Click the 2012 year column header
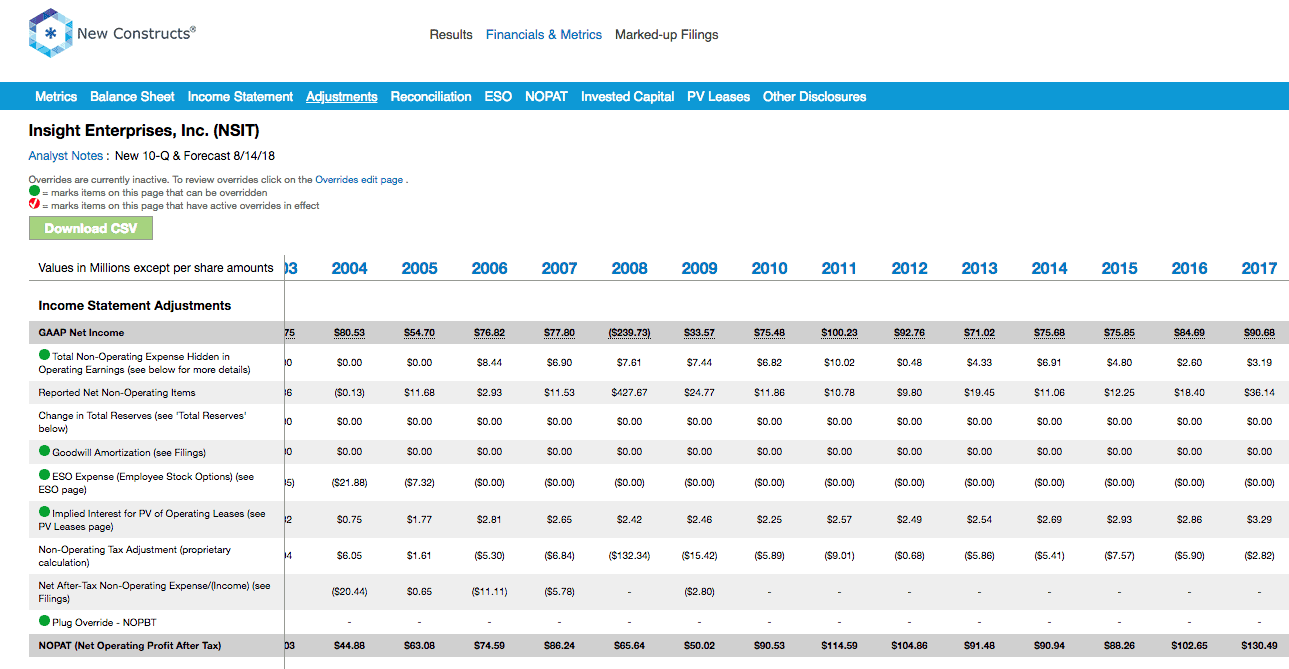 (909, 268)
